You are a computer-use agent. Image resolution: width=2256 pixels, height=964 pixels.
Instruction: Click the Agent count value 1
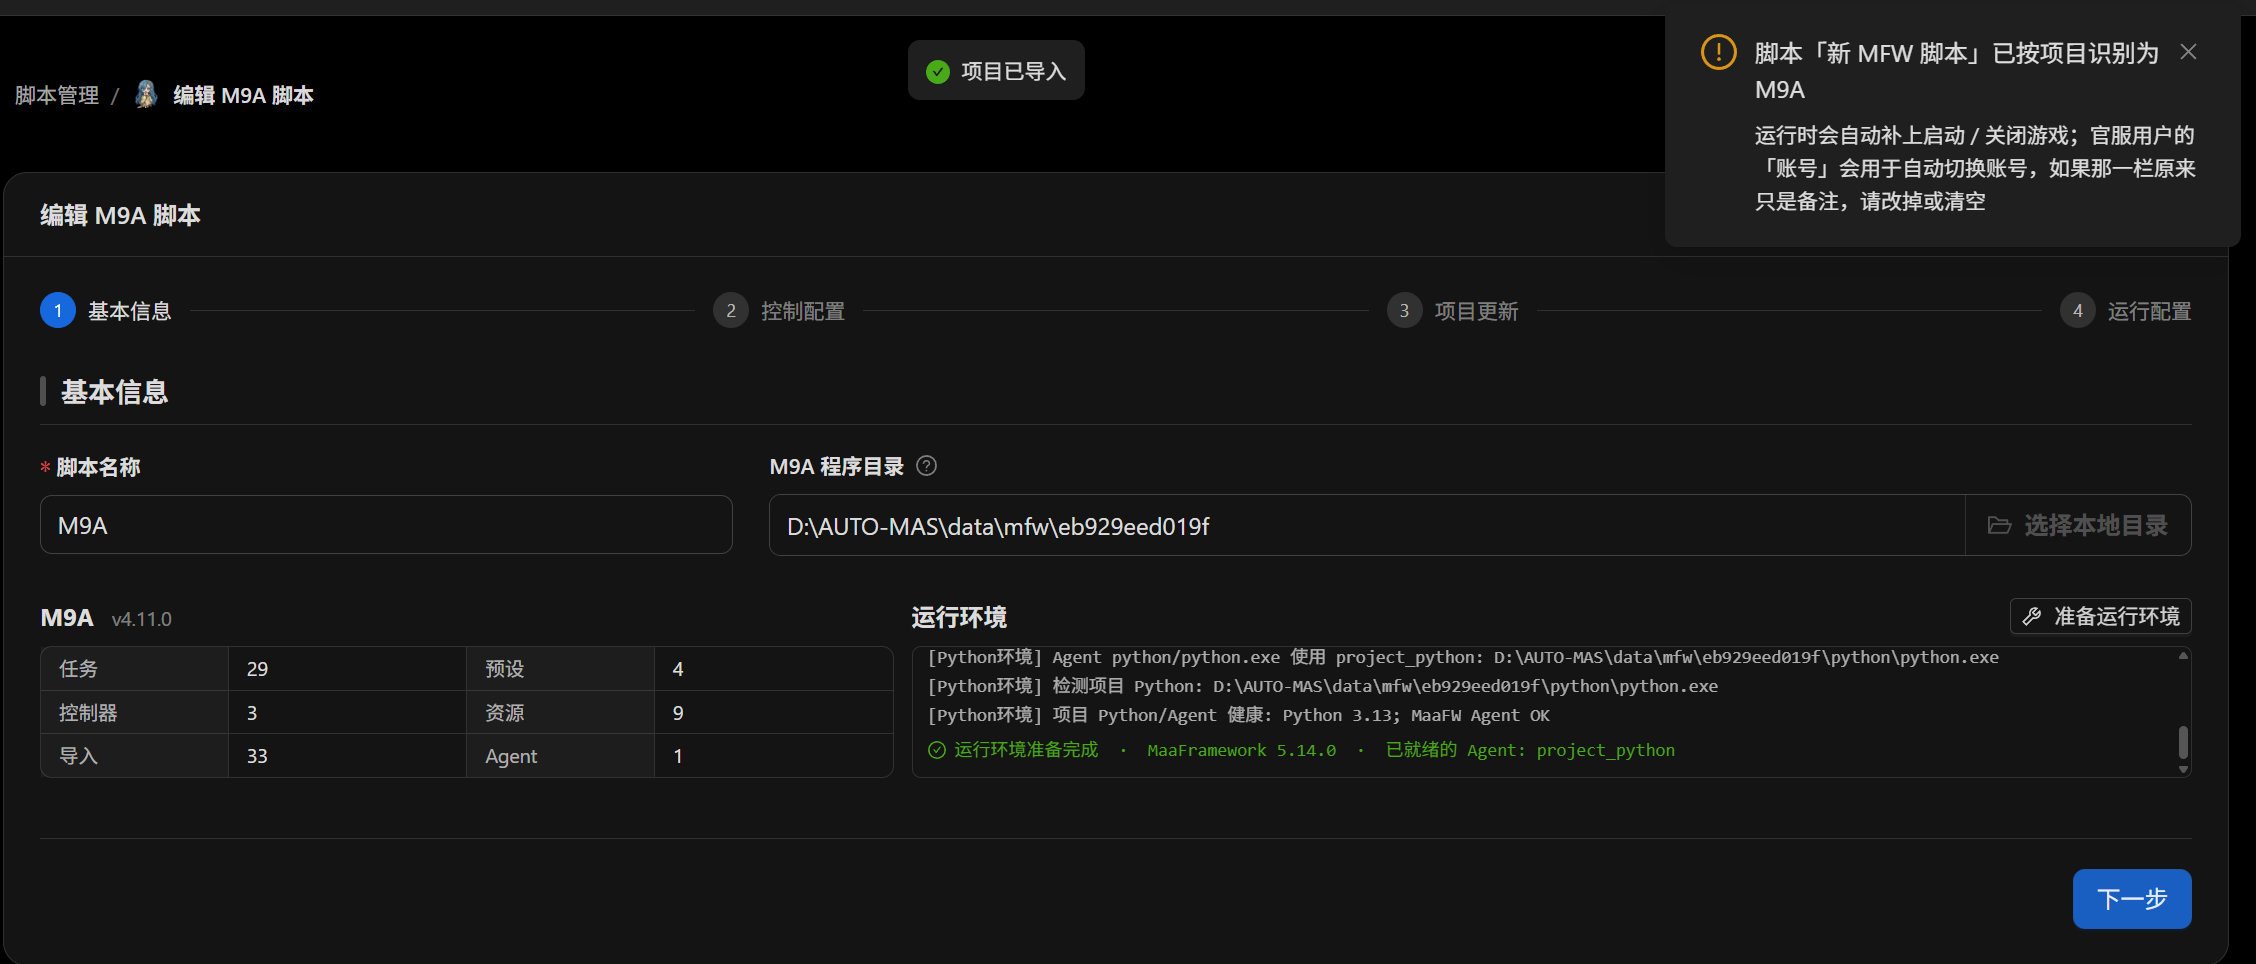click(x=678, y=756)
